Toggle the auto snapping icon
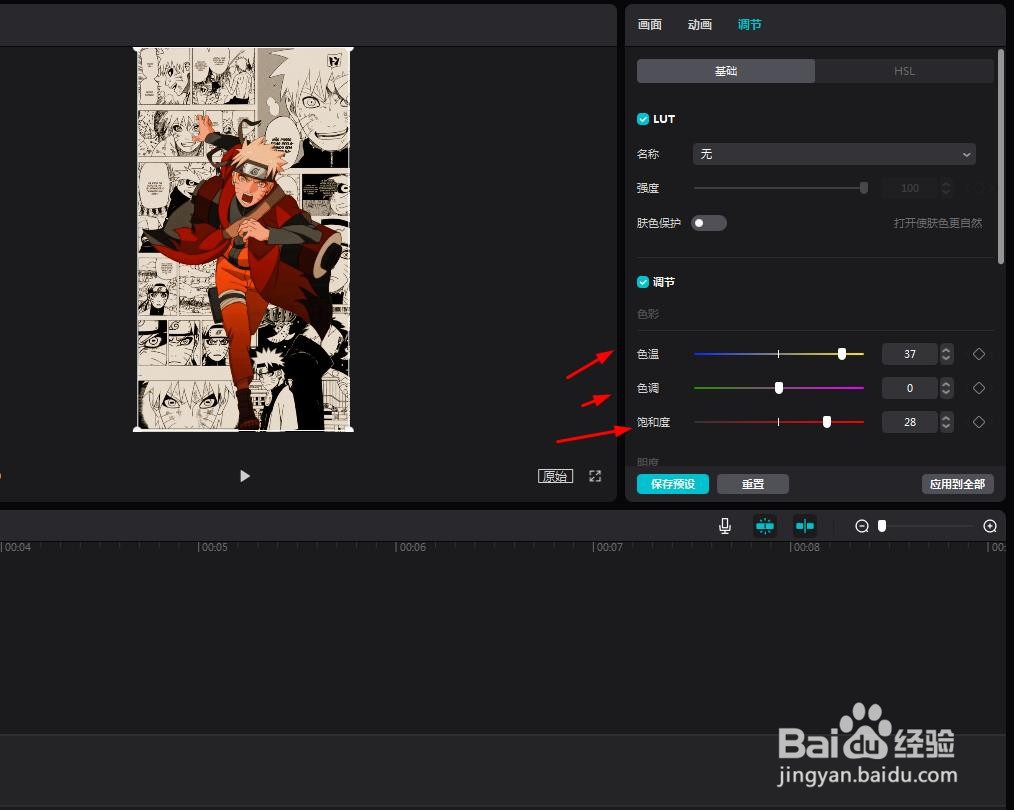1014x810 pixels. point(805,526)
